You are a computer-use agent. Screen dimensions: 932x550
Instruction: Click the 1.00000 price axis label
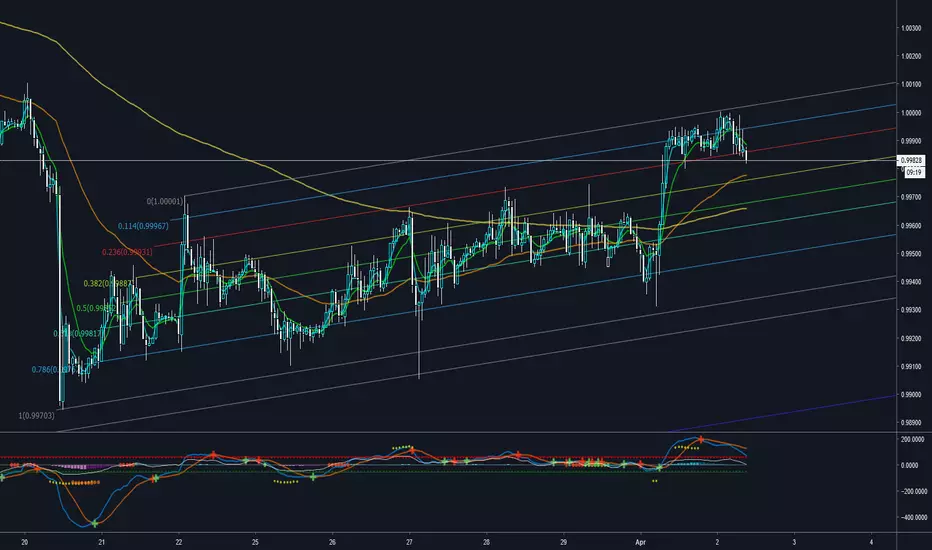click(911, 113)
